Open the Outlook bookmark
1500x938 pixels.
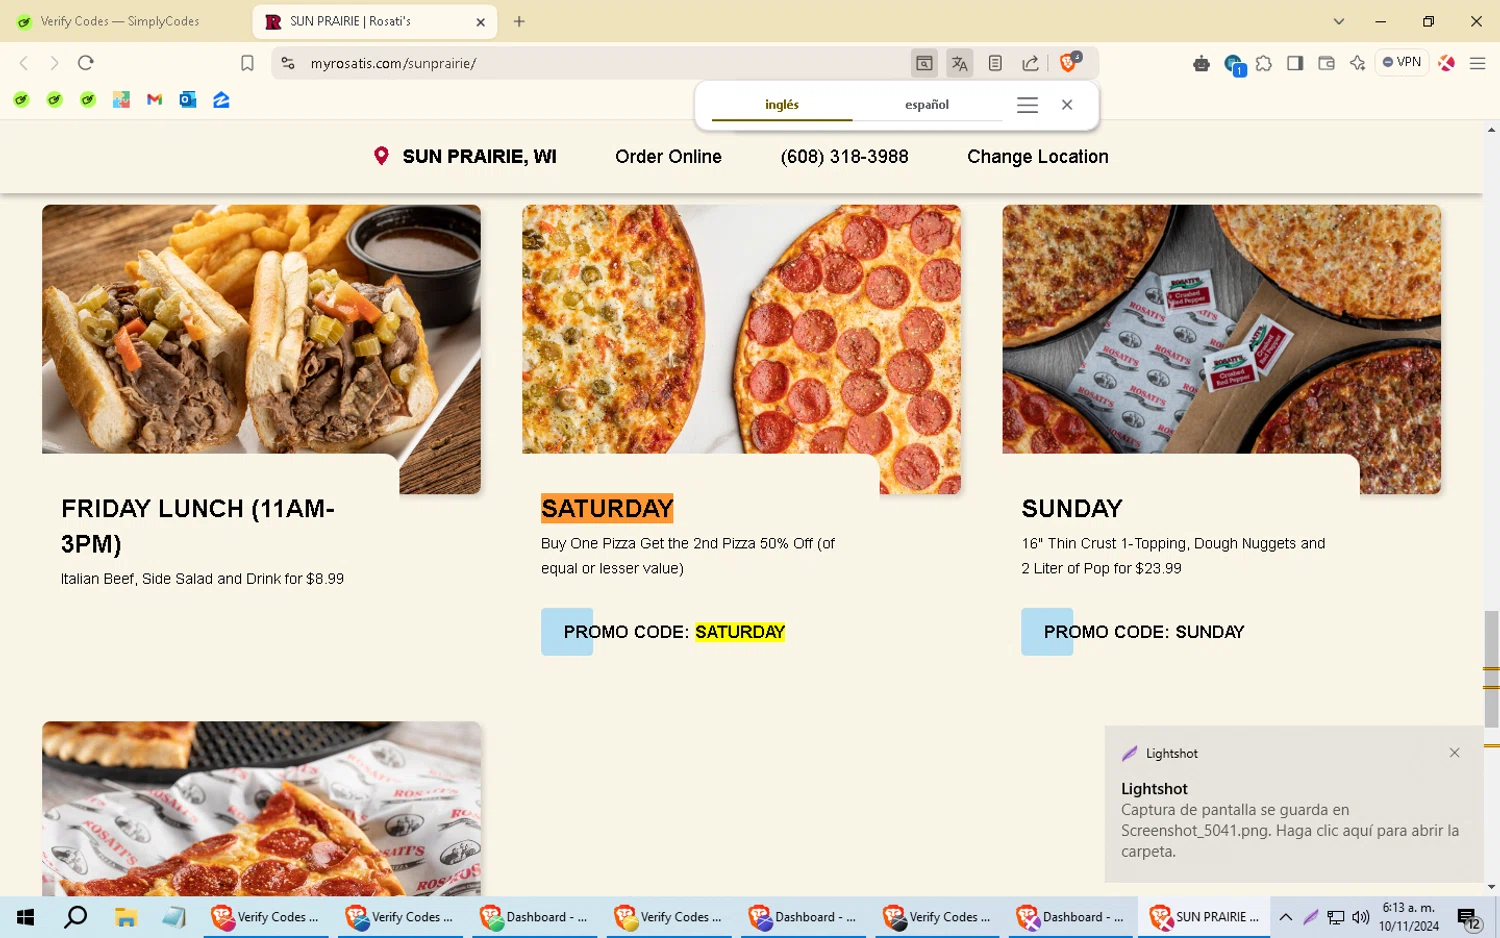point(188,99)
